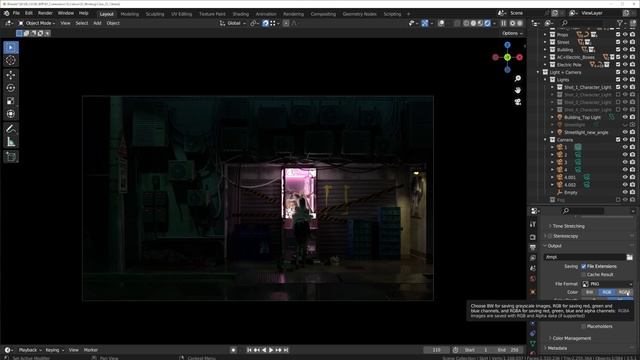
Task: Open the File menu
Action: point(16,13)
